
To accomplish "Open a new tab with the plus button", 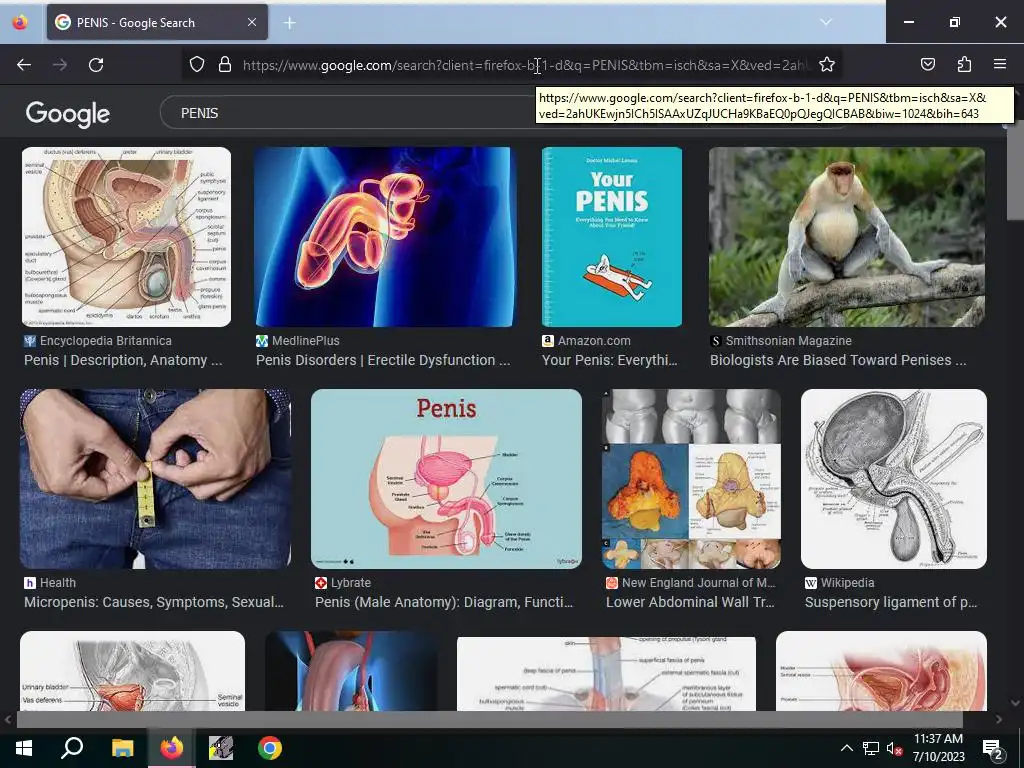I will click(x=289, y=23).
